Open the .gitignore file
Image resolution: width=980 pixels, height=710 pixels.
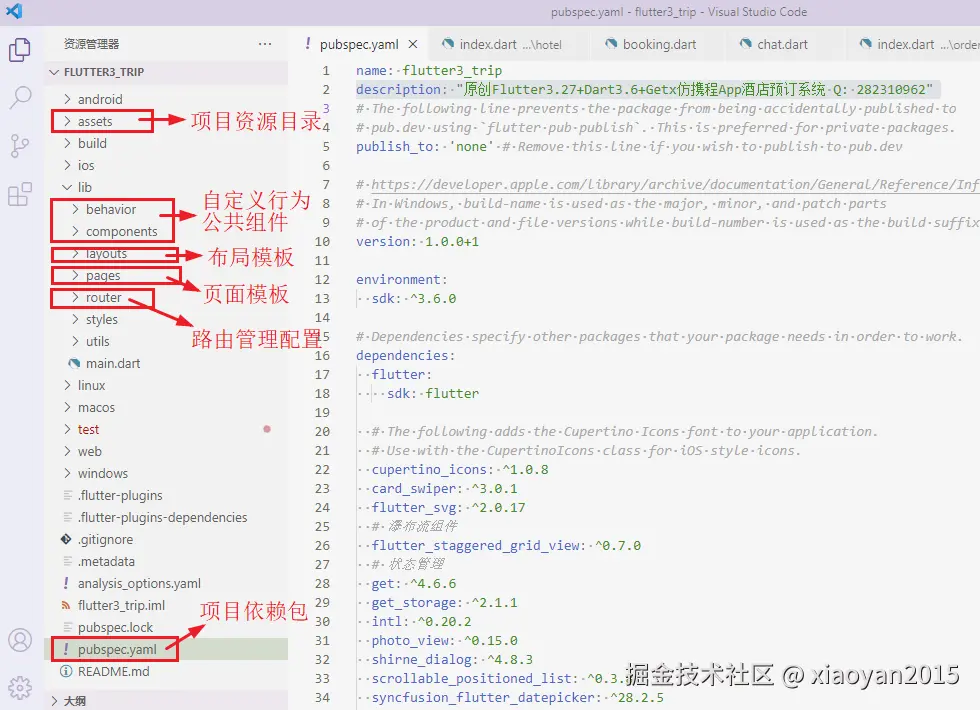(x=105, y=539)
